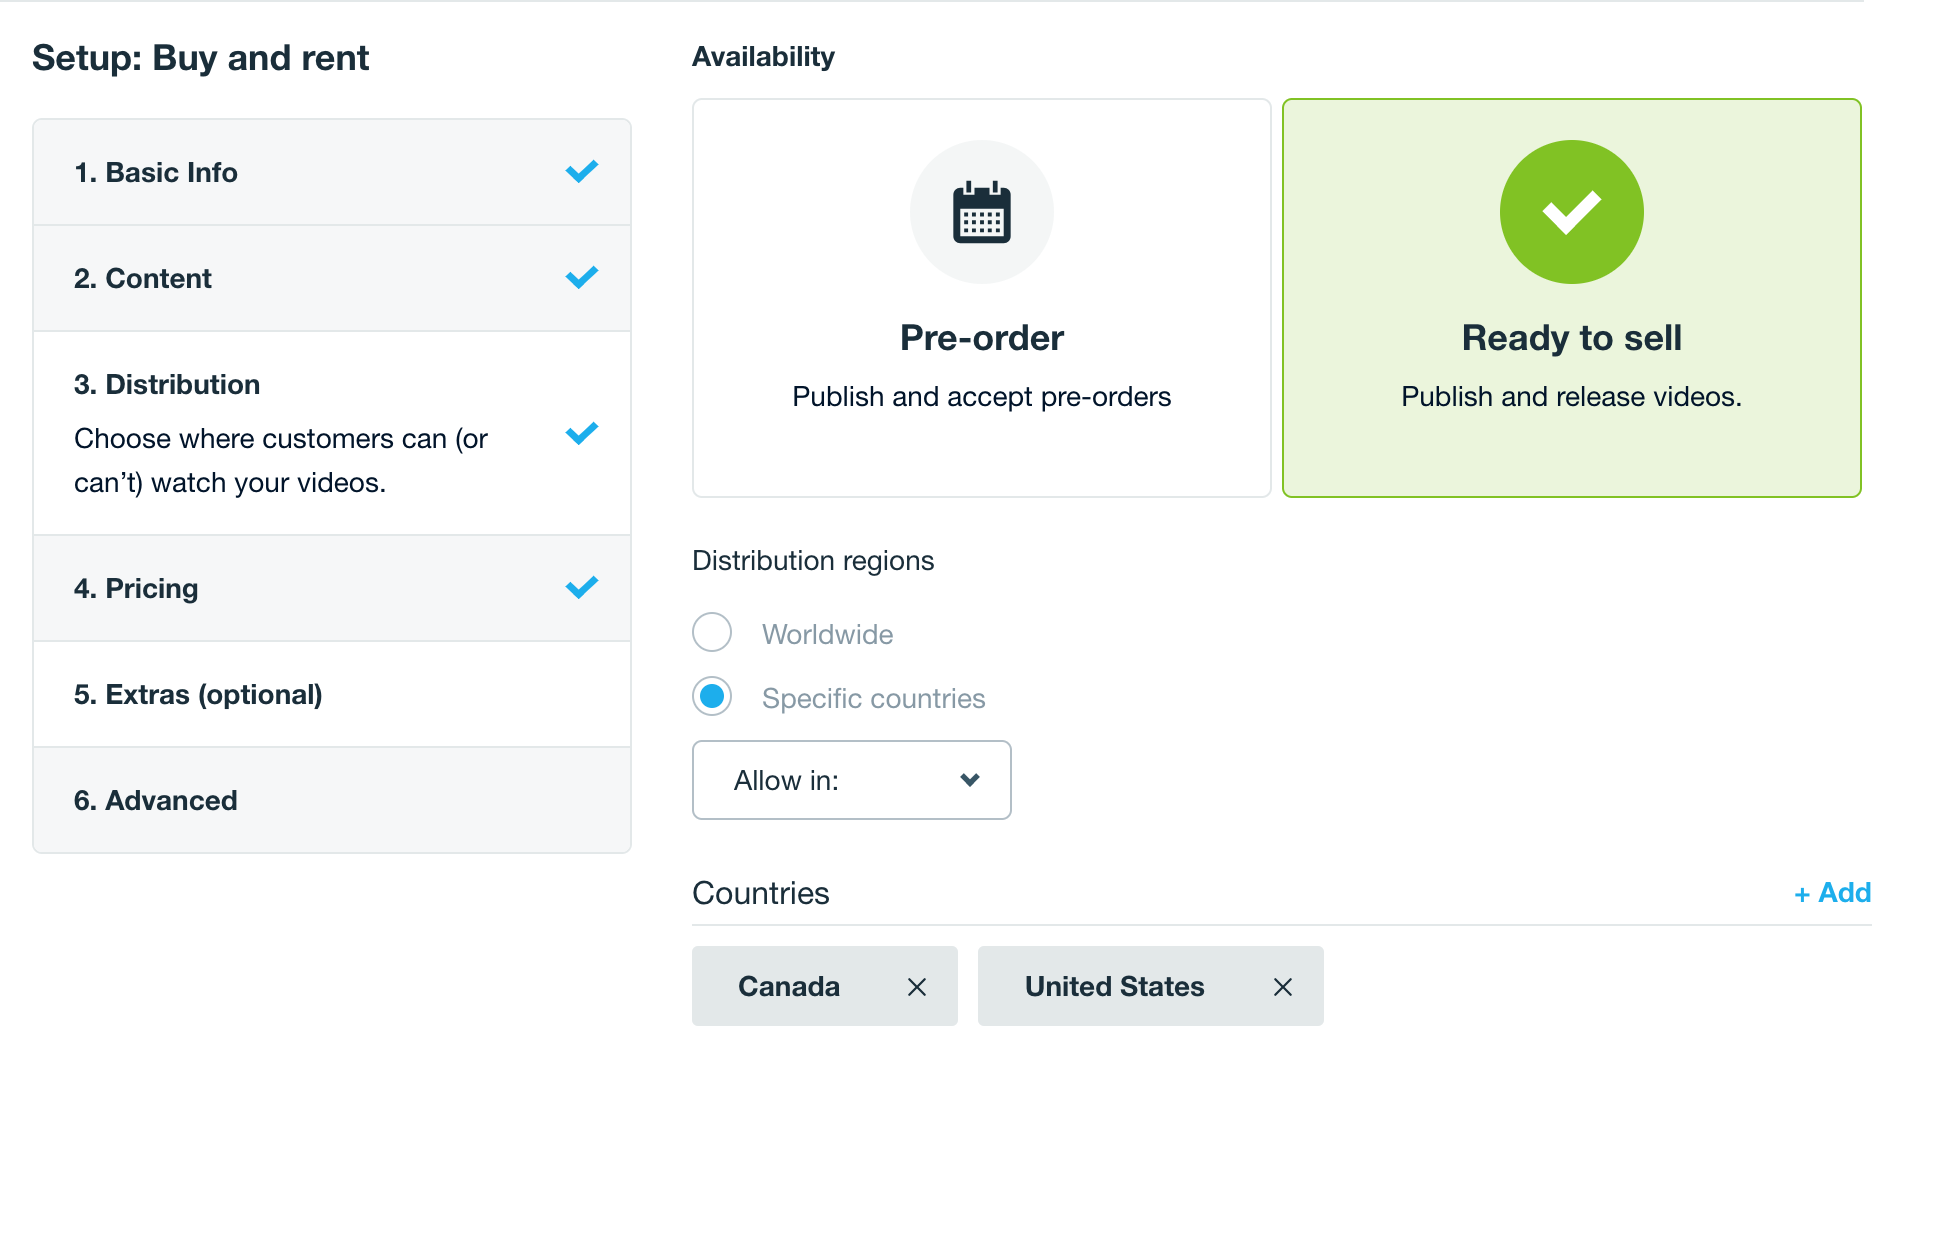This screenshot has height=1250, width=1944.
Task: Open the 4. Pricing step
Action: tap(136, 588)
